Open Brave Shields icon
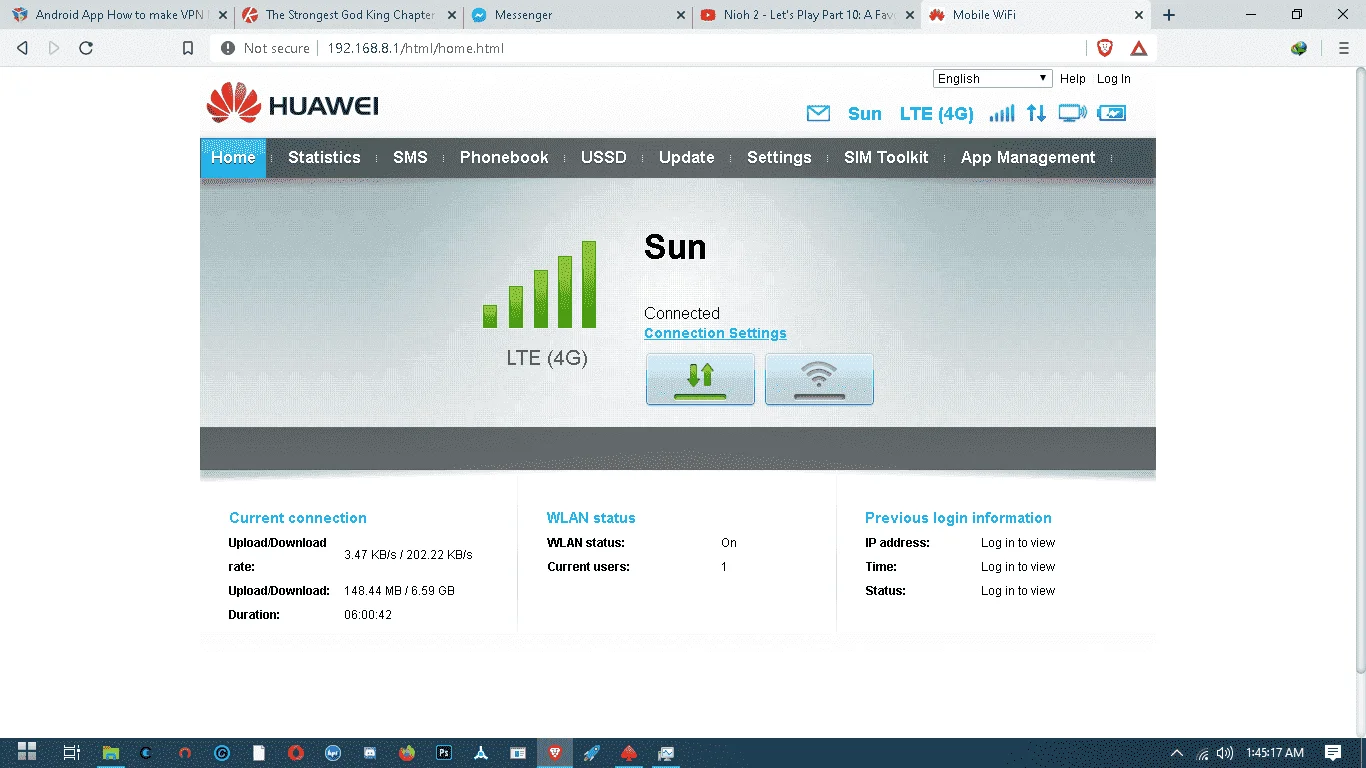This screenshot has height=768, width=1366. pos(1105,48)
